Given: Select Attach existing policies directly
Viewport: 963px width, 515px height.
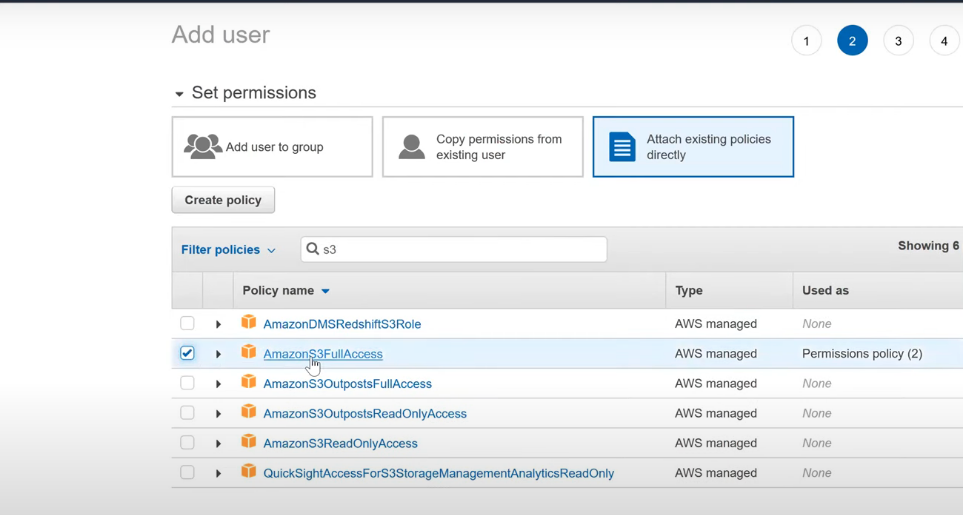Looking at the screenshot, I should coord(693,147).
